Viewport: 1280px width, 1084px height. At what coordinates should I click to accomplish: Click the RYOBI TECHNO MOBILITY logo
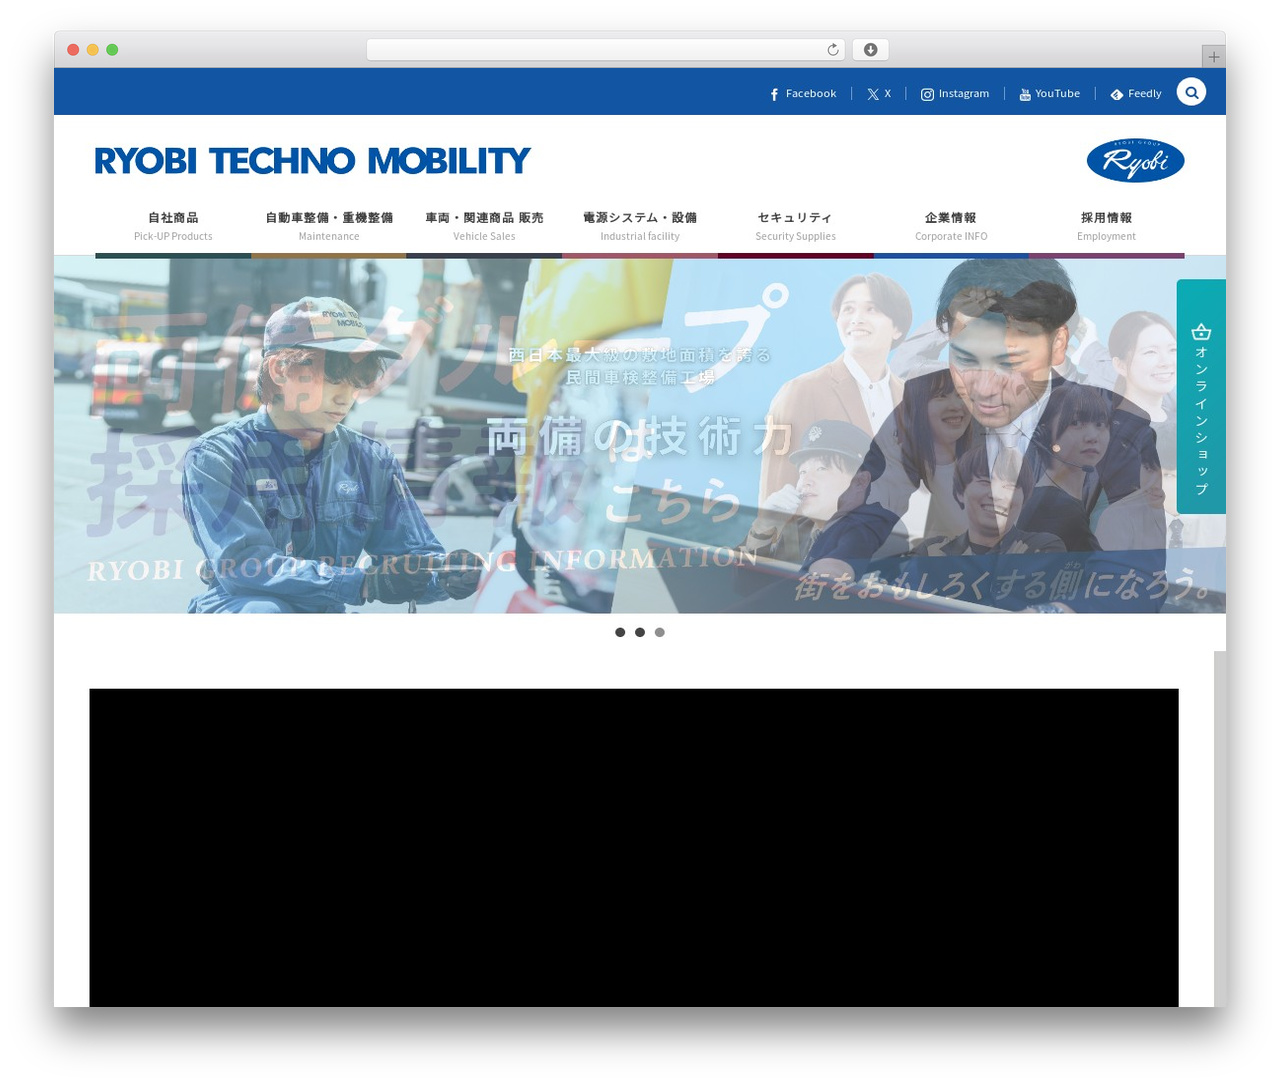(312, 161)
